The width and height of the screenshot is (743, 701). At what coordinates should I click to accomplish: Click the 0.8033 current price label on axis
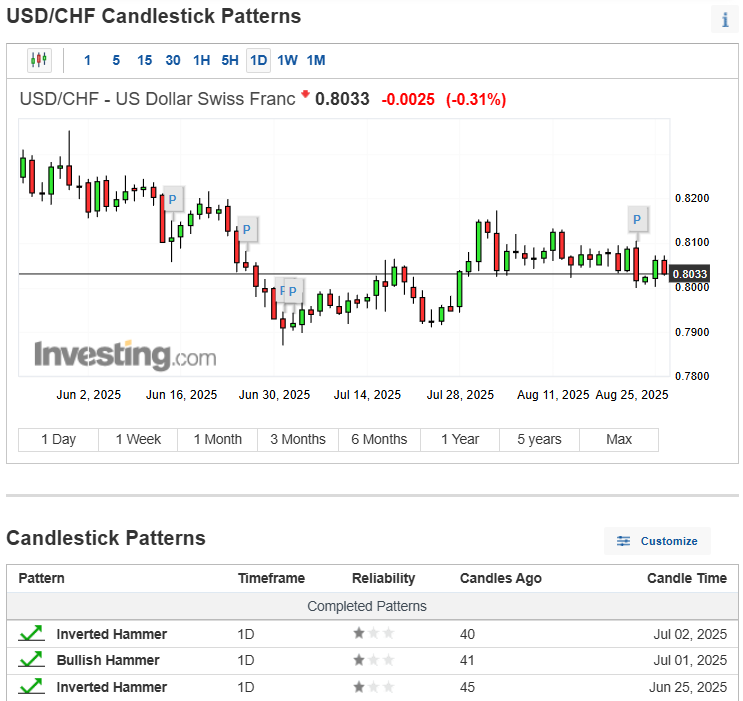point(690,274)
